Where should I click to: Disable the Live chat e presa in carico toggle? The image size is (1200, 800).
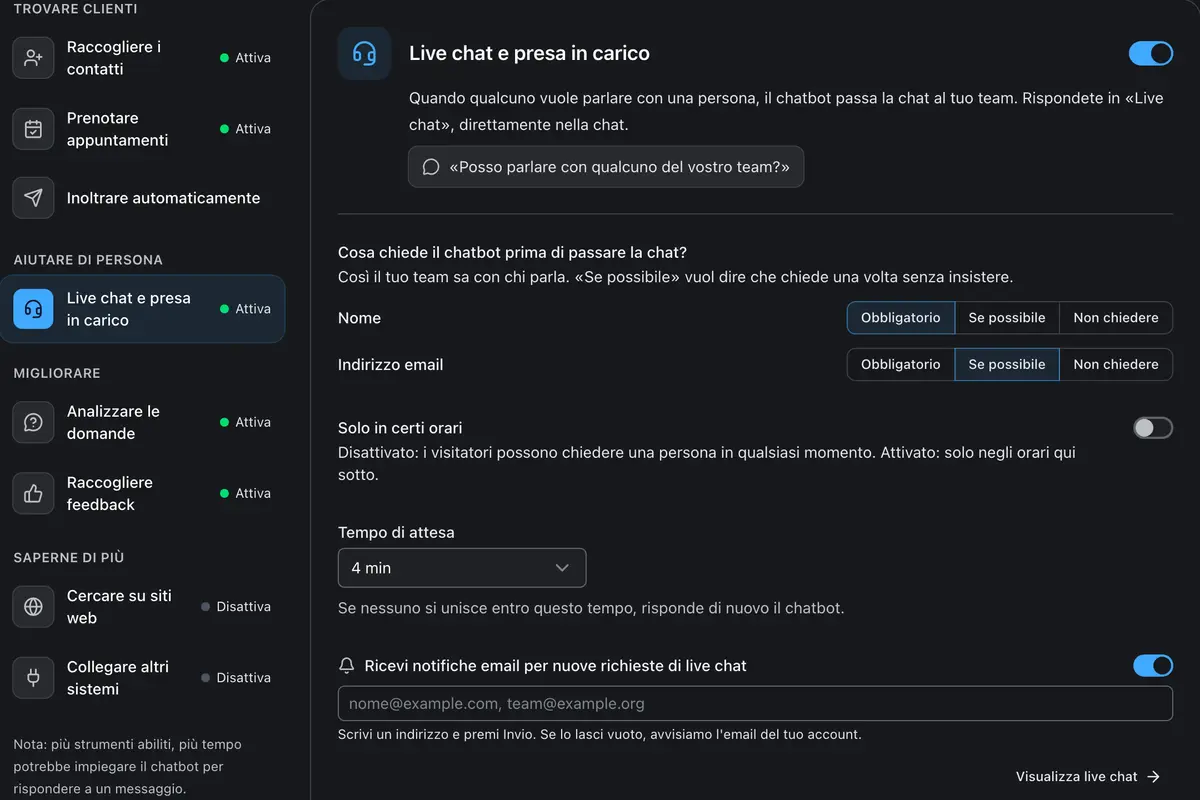[1151, 53]
